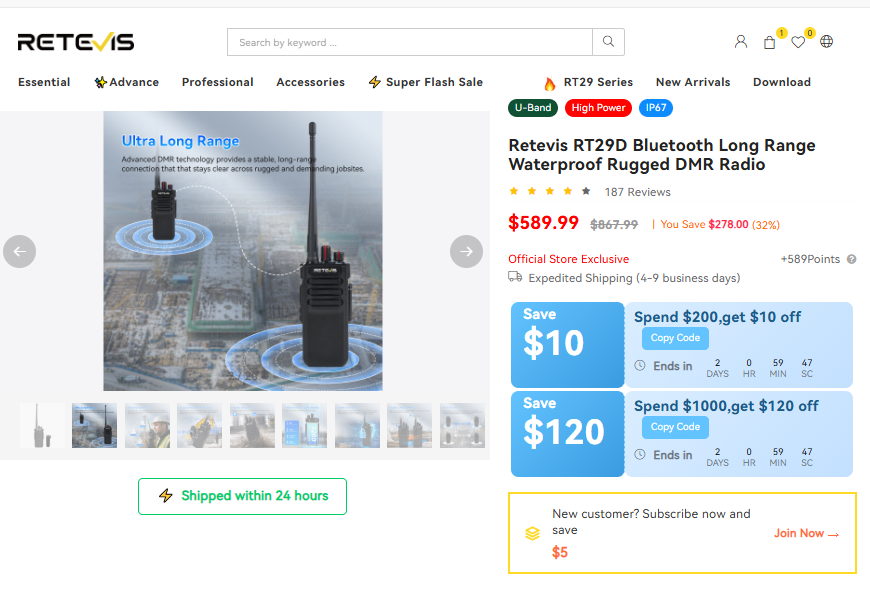Select fourth product thumbnail
The width and height of the screenshot is (870, 589).
200,425
